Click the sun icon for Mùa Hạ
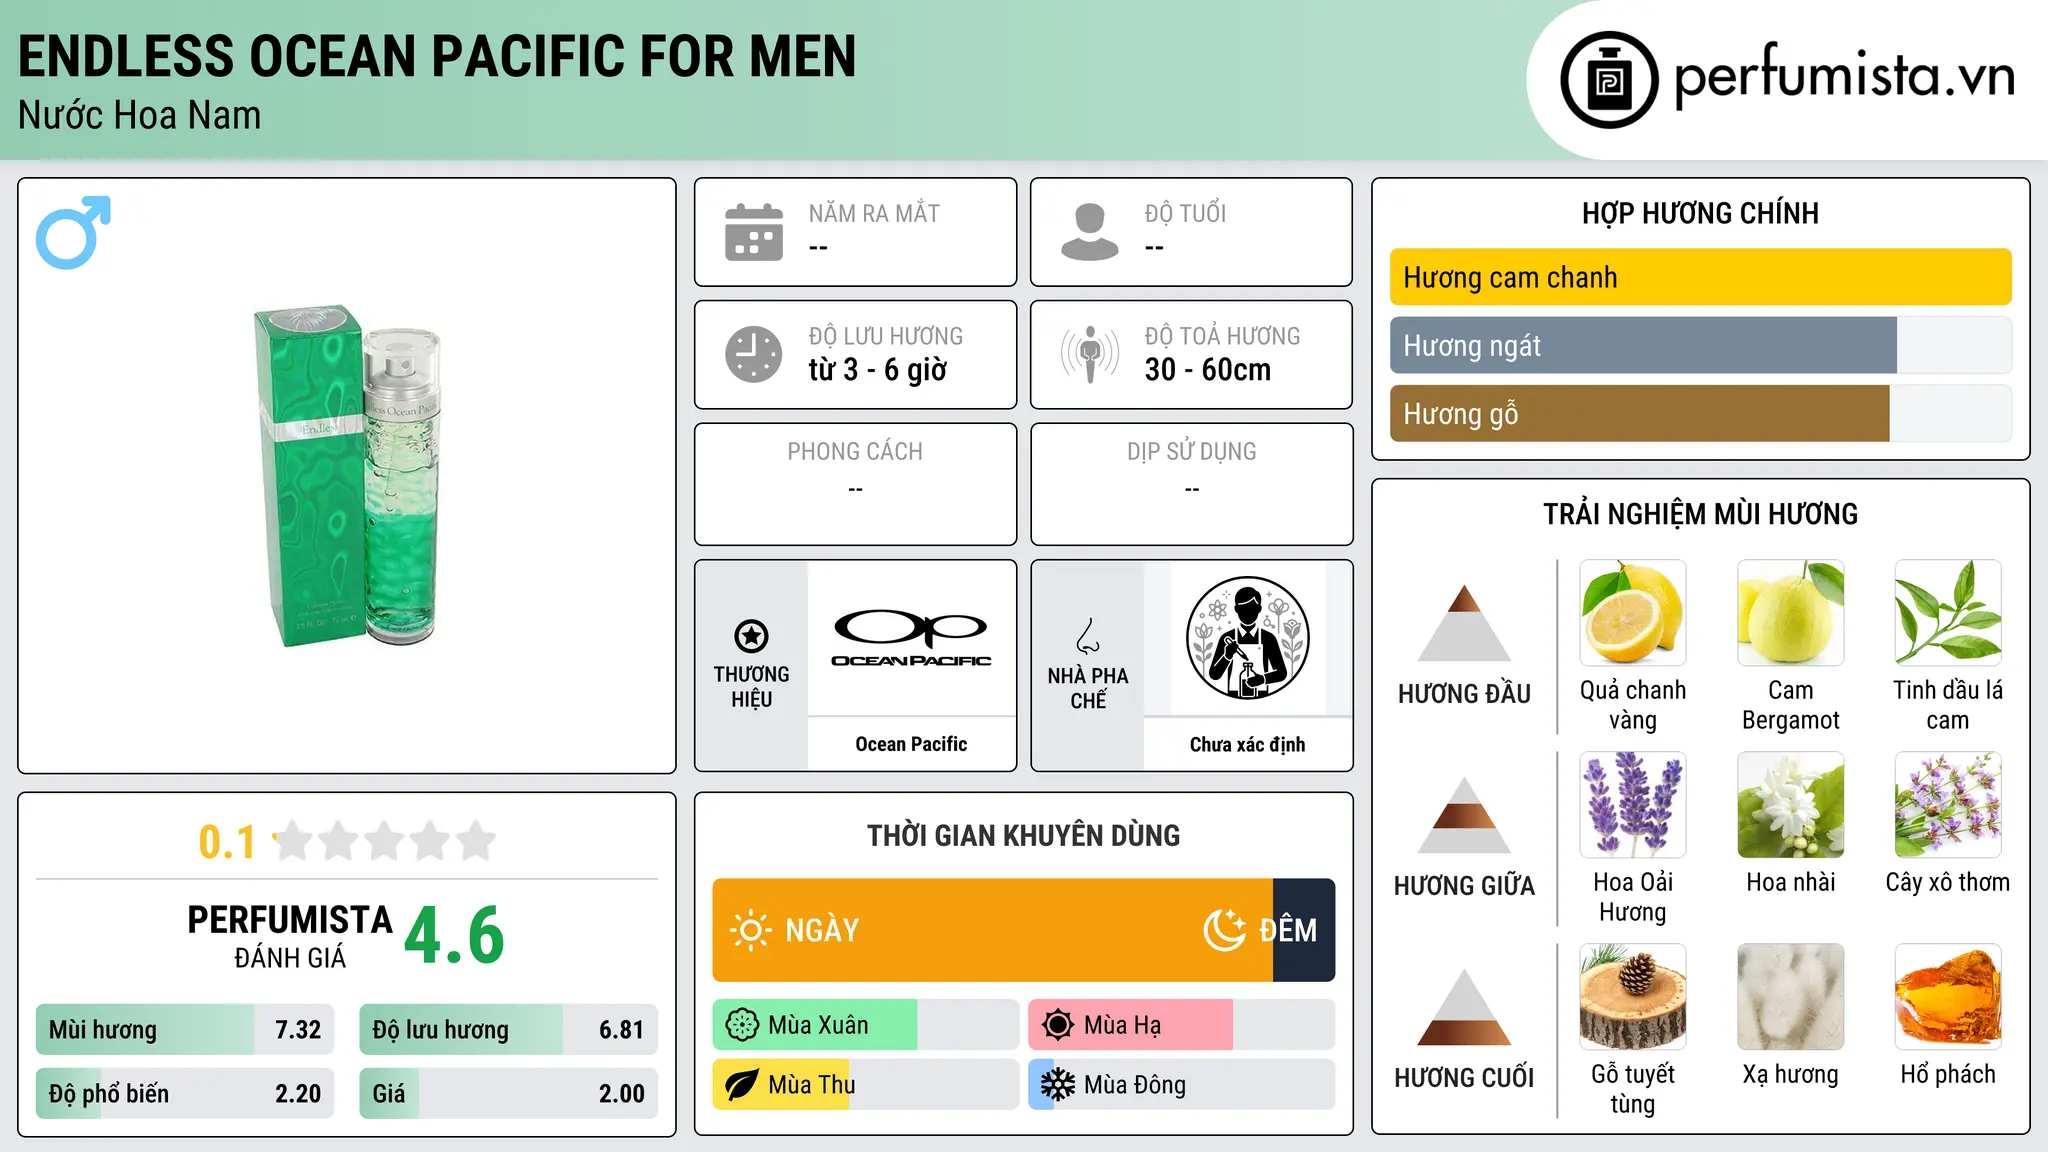2048x1152 pixels. pos(1057,1025)
